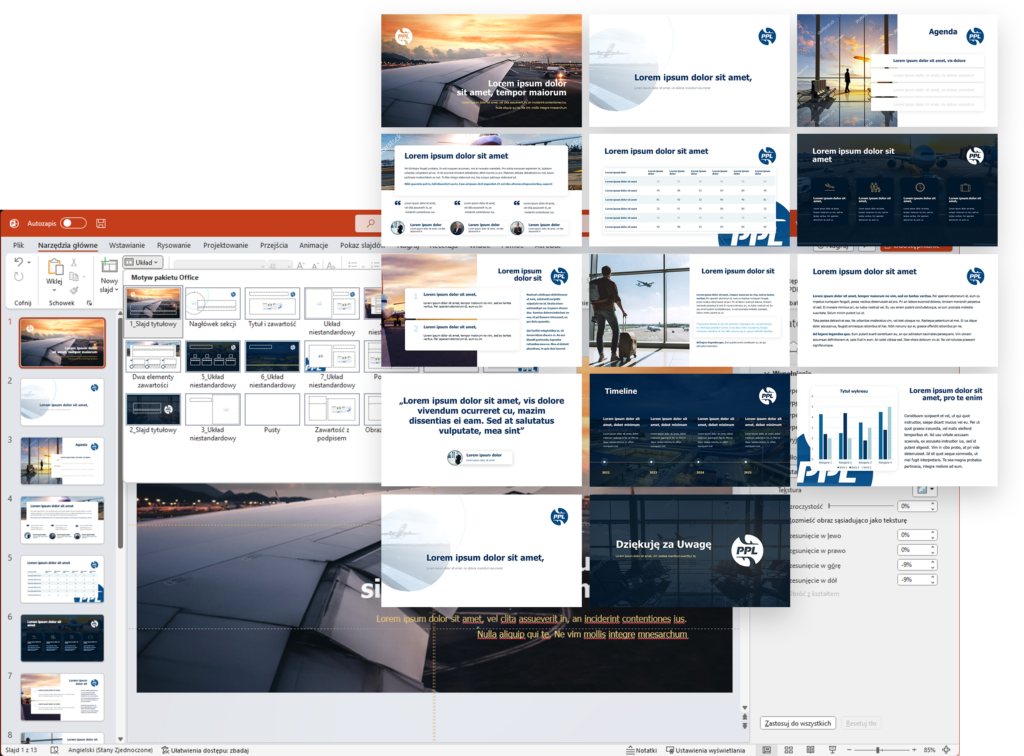Click the save floppy disk icon

click(101, 223)
